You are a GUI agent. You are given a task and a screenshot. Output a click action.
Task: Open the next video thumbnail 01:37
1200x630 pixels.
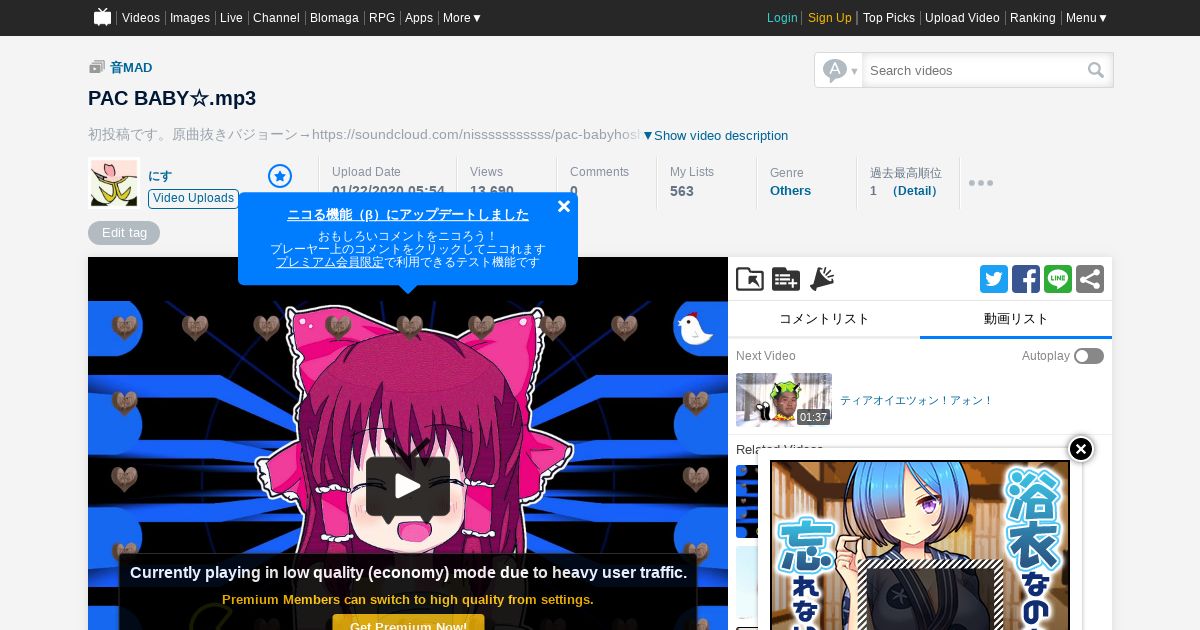784,400
